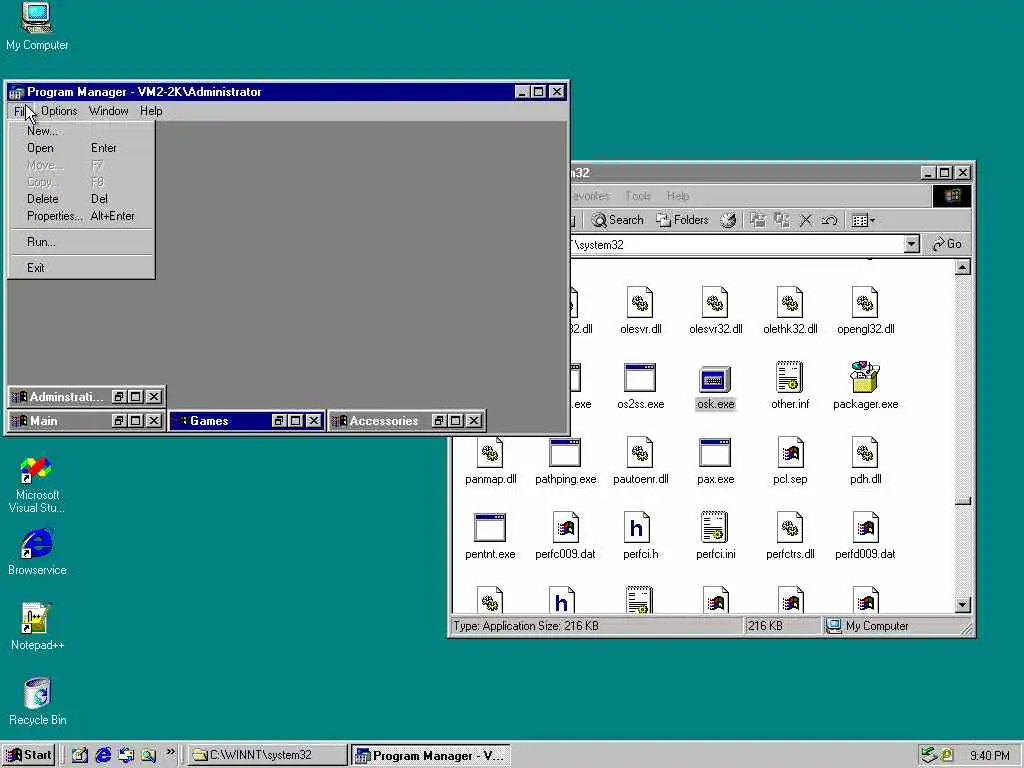Open the Help menu in Explorer window
This screenshot has height=768, width=1024.
coord(678,196)
